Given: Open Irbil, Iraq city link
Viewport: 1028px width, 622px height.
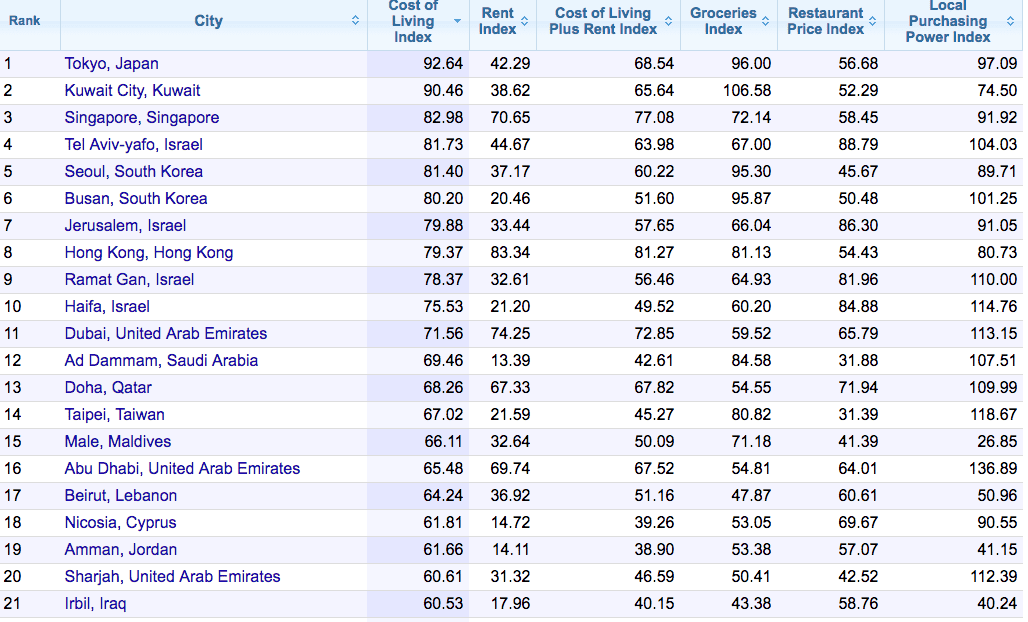Looking at the screenshot, I should tap(95, 604).
